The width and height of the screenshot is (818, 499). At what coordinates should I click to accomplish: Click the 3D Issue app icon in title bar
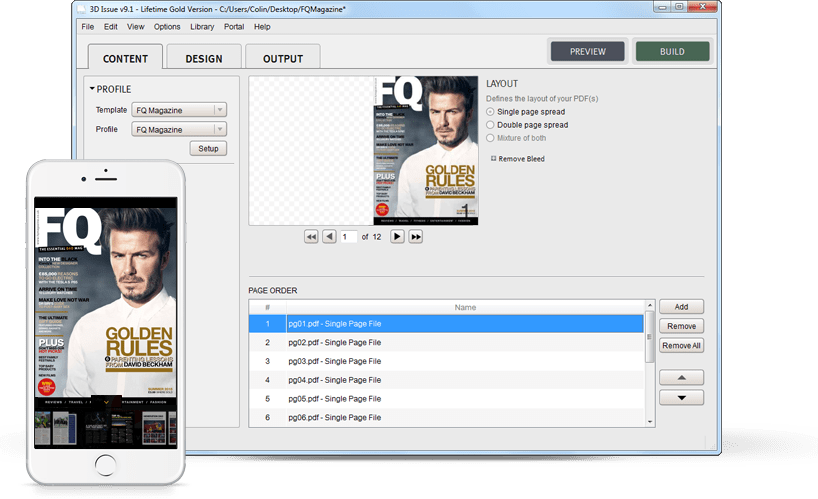coord(81,9)
